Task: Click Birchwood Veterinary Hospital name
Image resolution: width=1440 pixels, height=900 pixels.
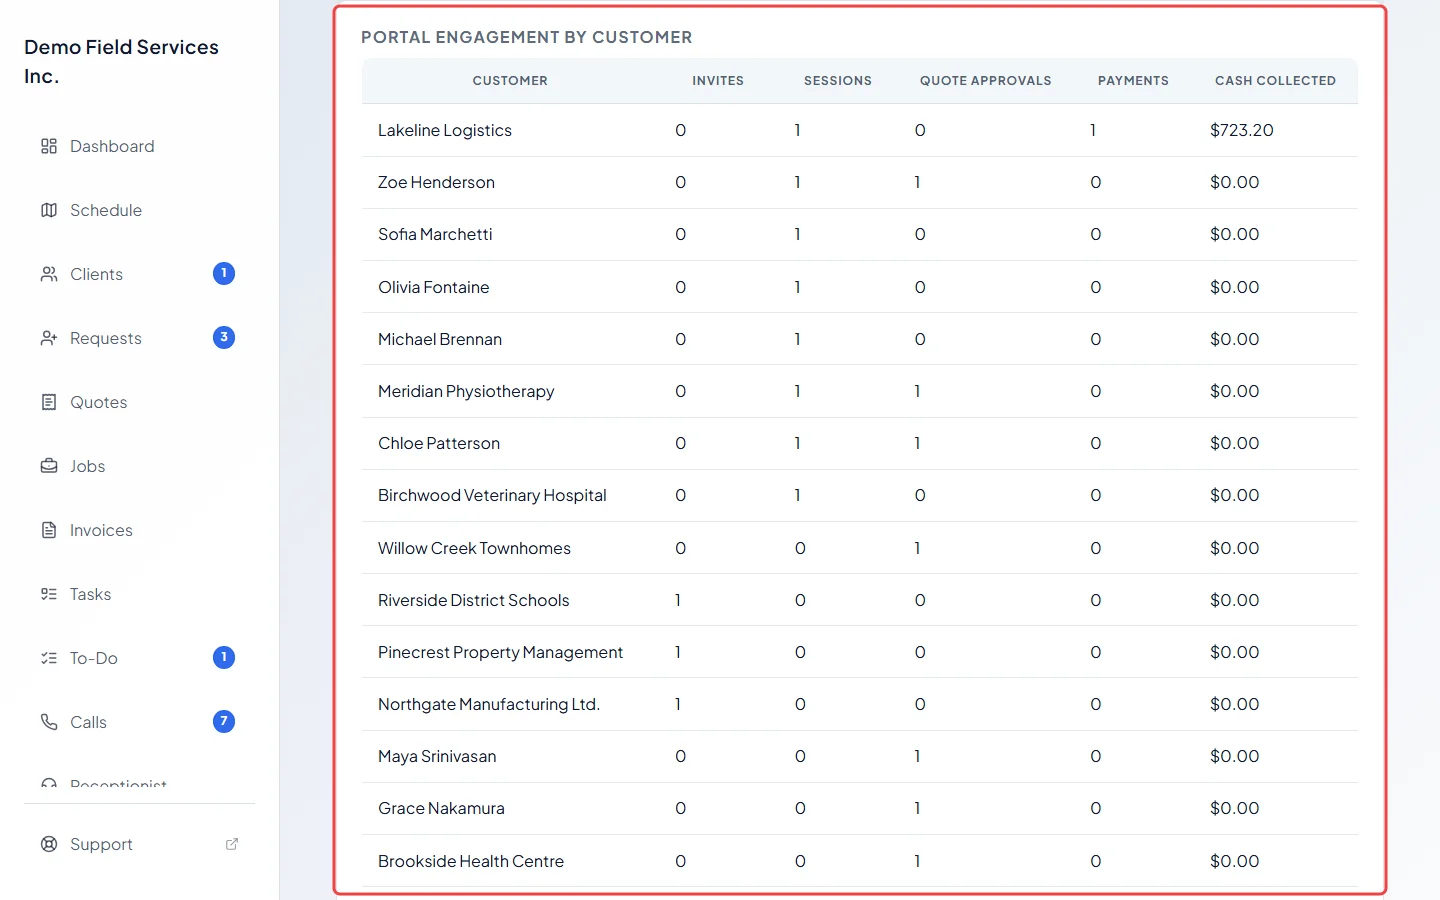Action: [492, 495]
